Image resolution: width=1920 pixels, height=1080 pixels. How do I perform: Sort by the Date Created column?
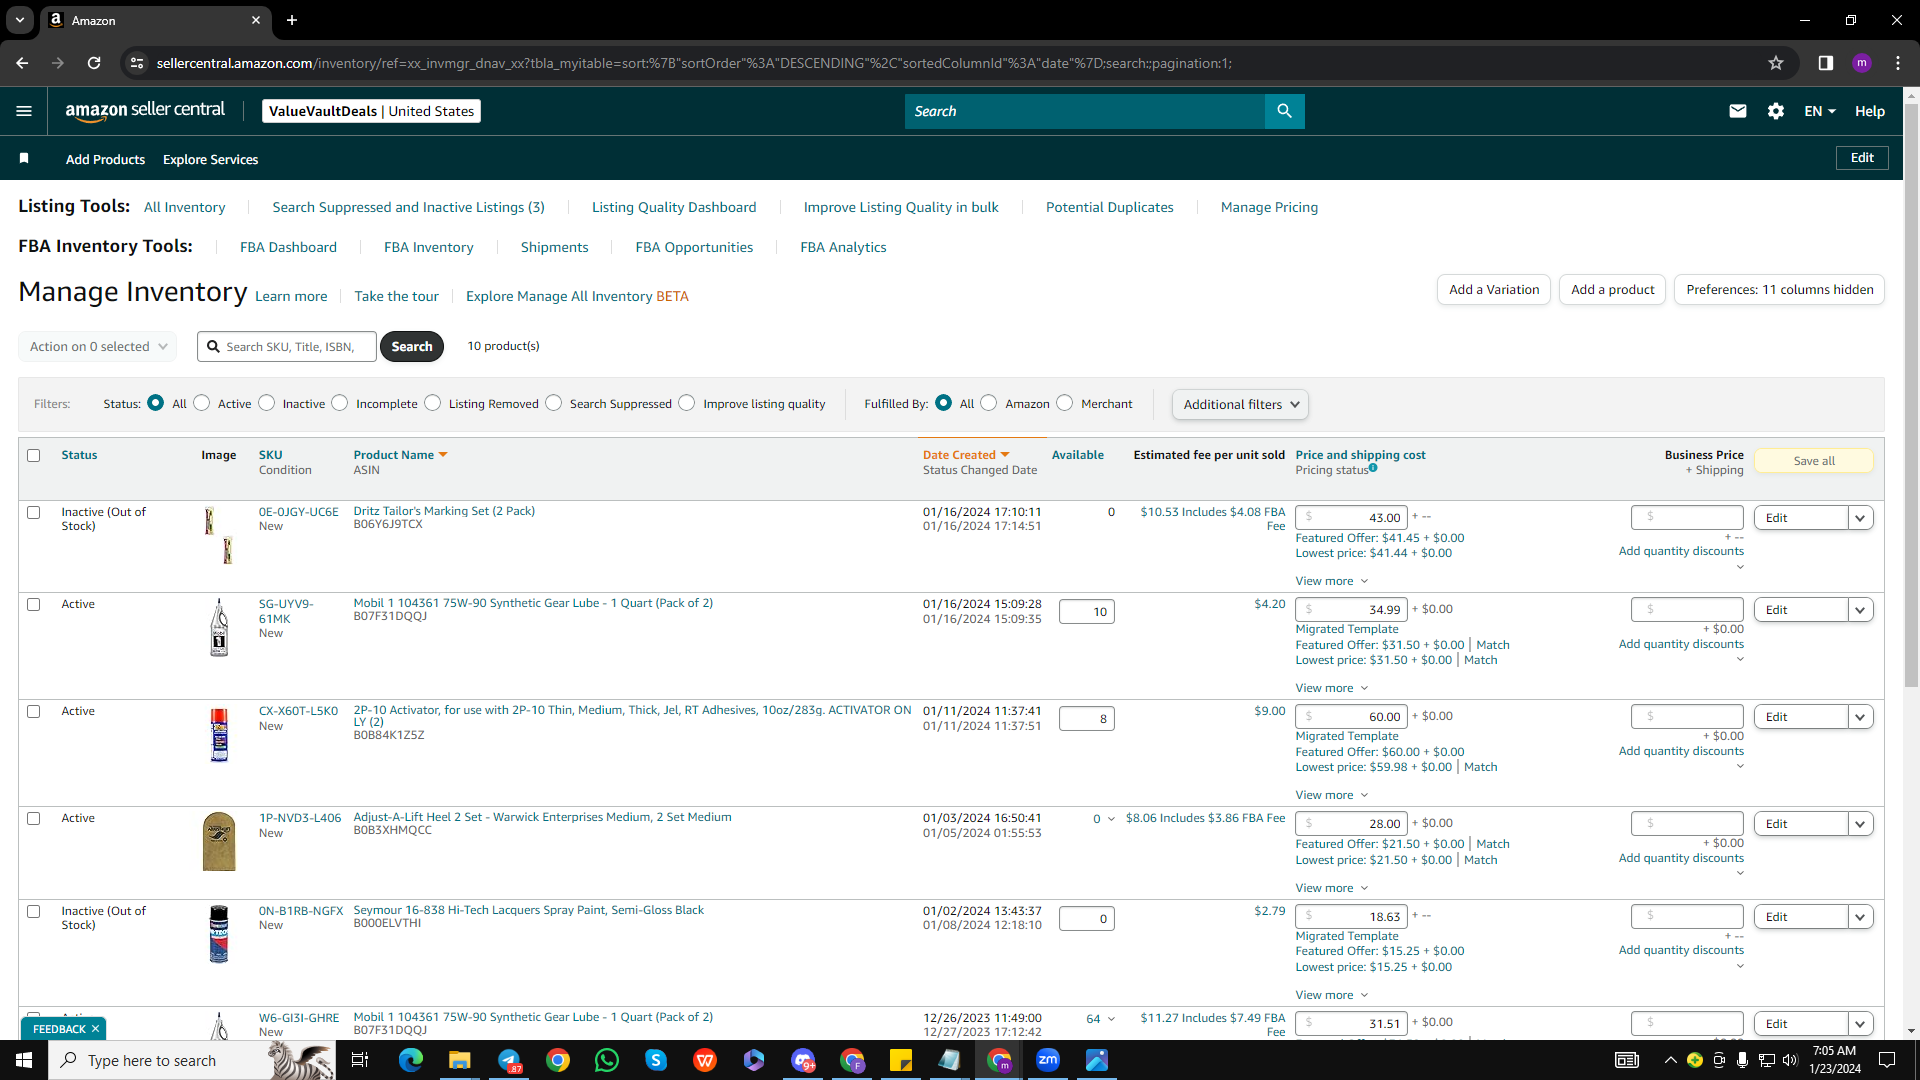[x=966, y=455]
